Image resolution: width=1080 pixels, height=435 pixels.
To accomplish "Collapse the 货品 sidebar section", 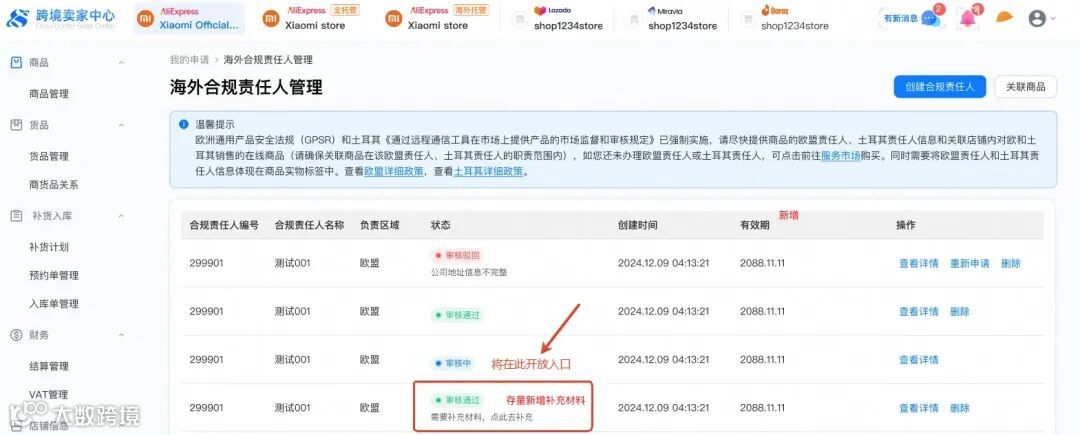I will tap(121, 125).
